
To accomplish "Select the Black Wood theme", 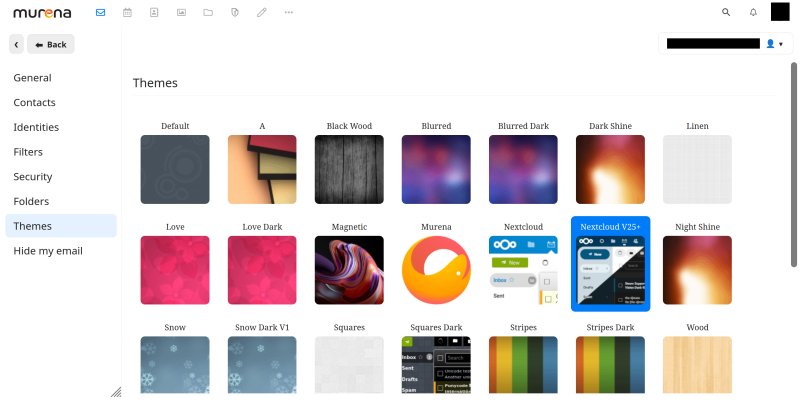I will [349, 169].
